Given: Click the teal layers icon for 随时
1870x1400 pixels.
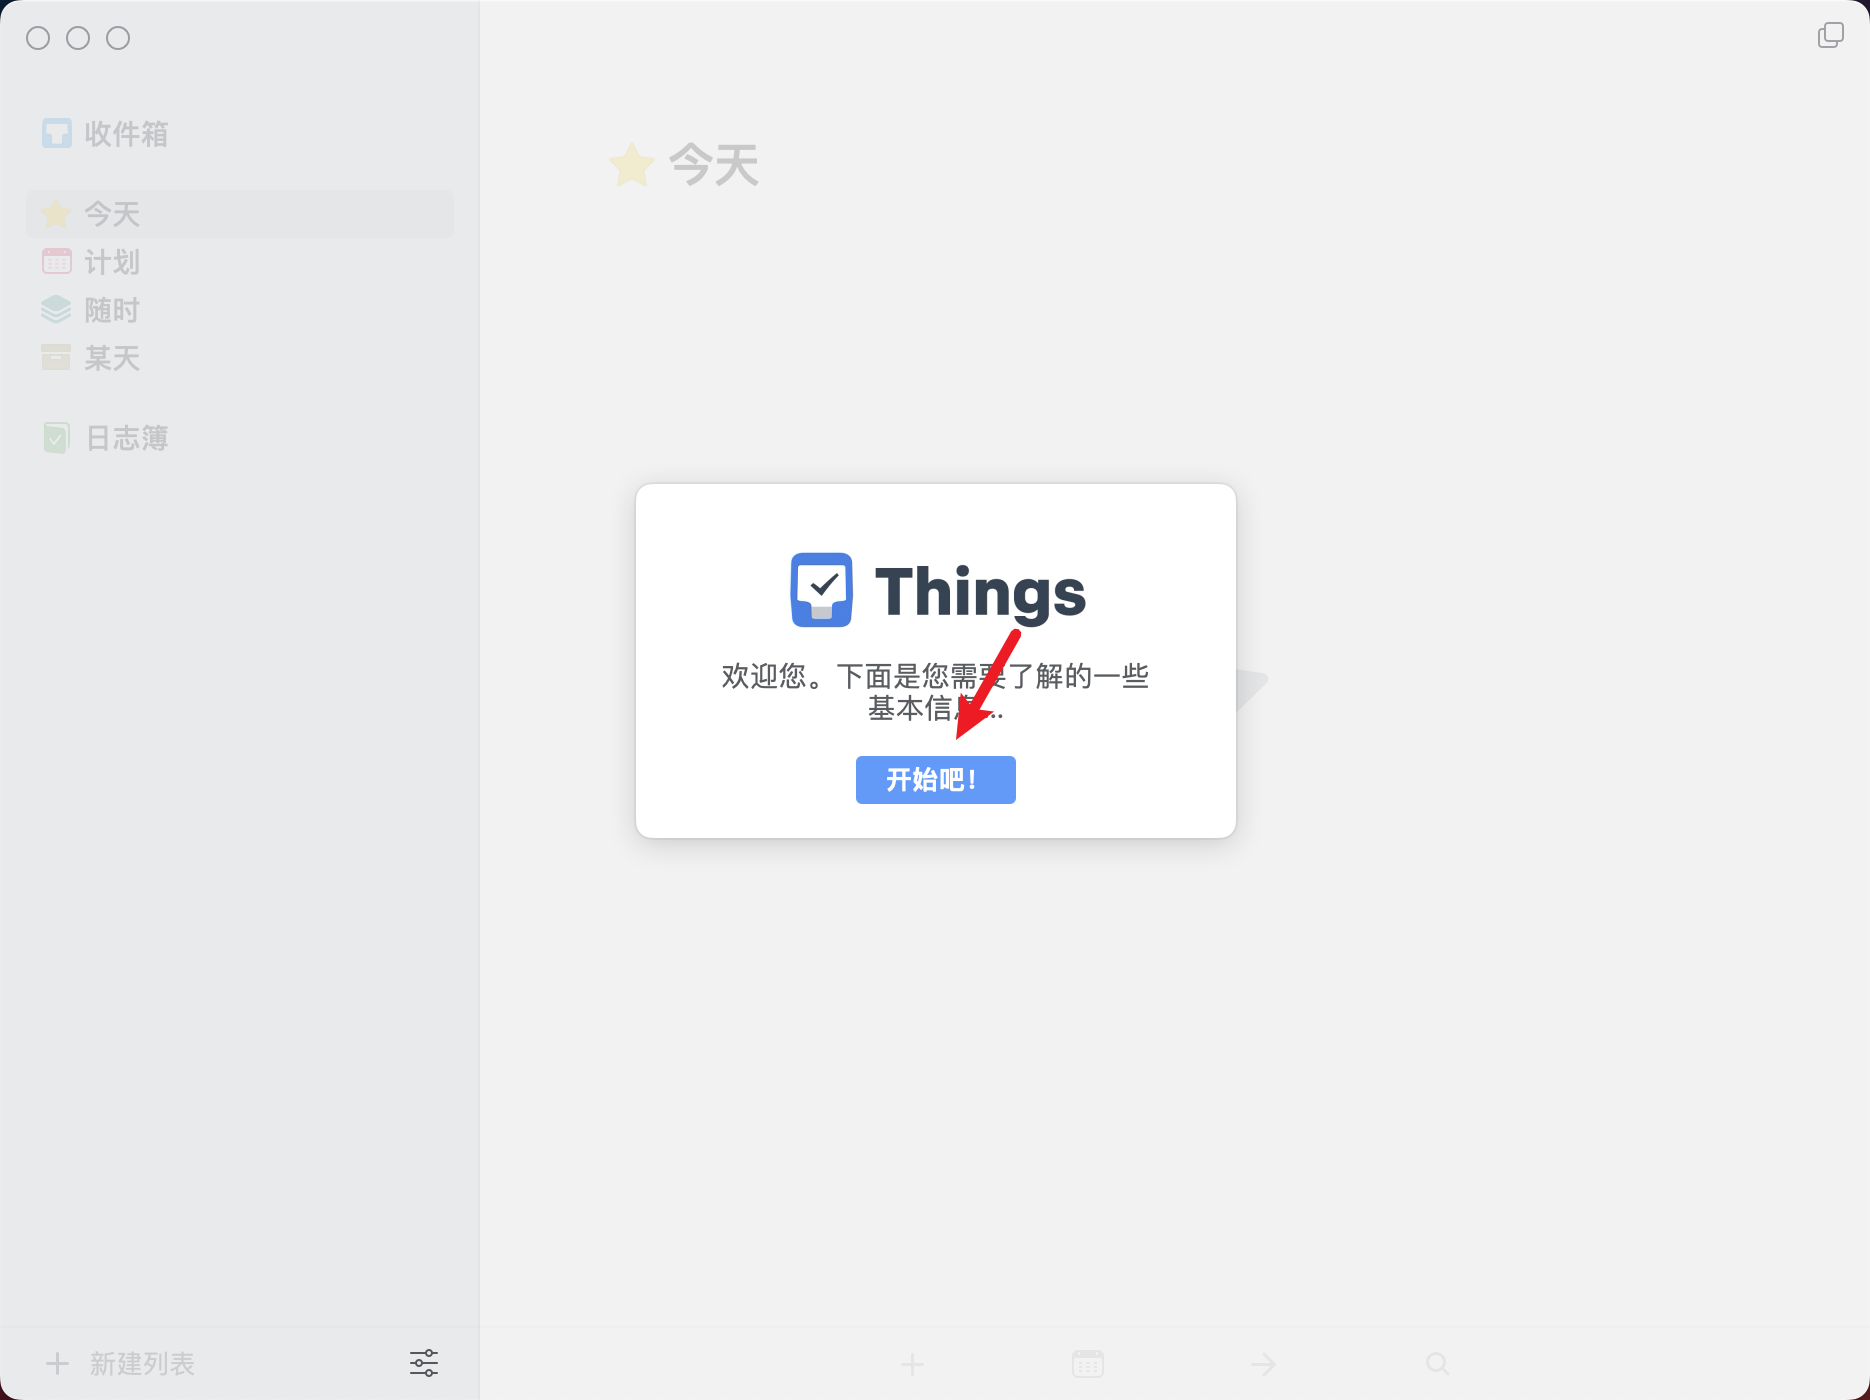Looking at the screenshot, I should pos(56,310).
